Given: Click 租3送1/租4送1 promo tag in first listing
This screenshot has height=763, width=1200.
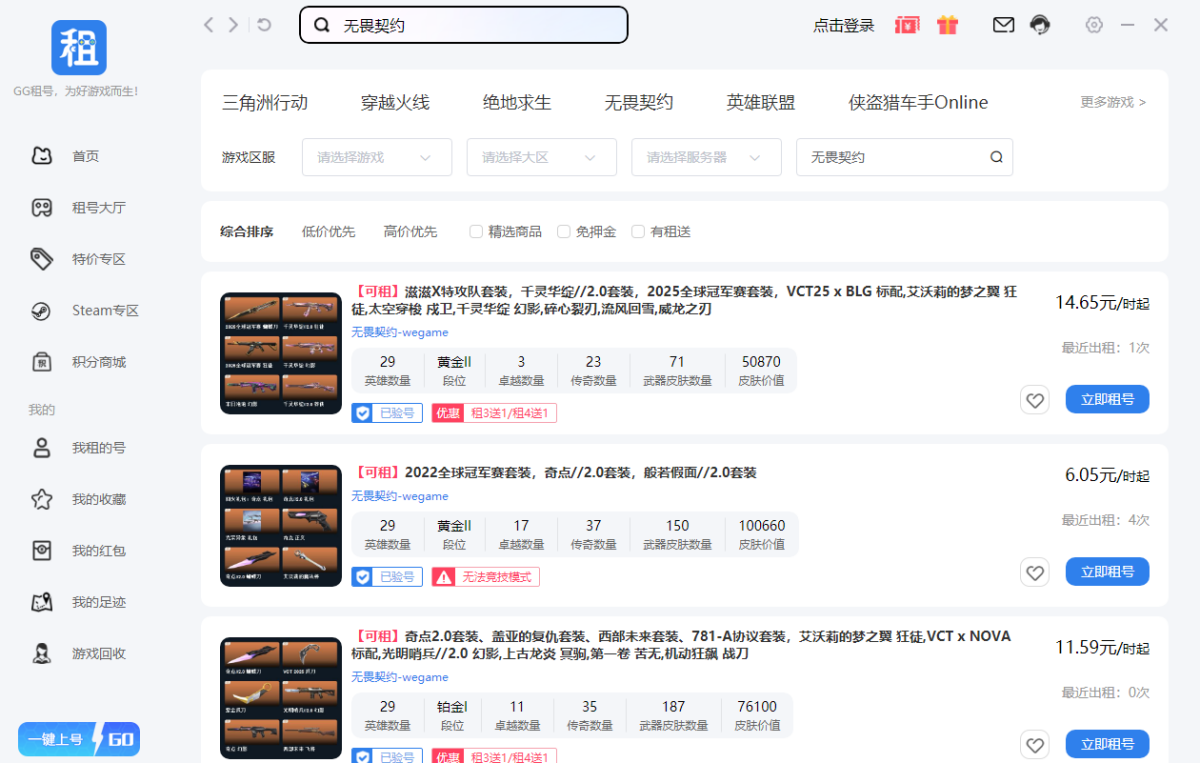Looking at the screenshot, I should pyautogui.click(x=495, y=413).
